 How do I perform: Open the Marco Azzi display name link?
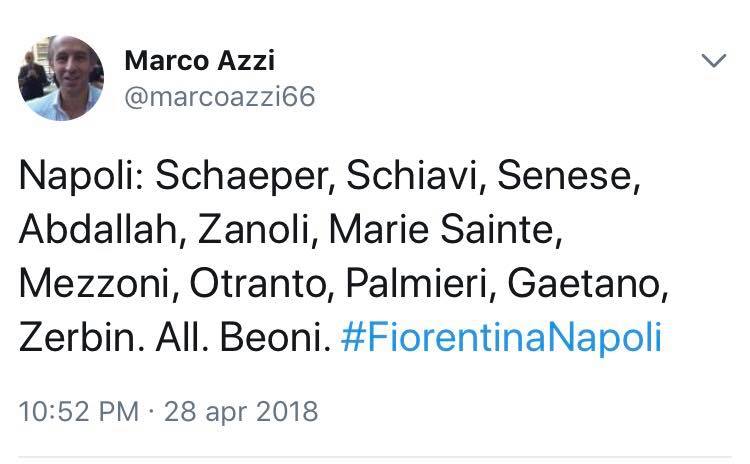197,60
